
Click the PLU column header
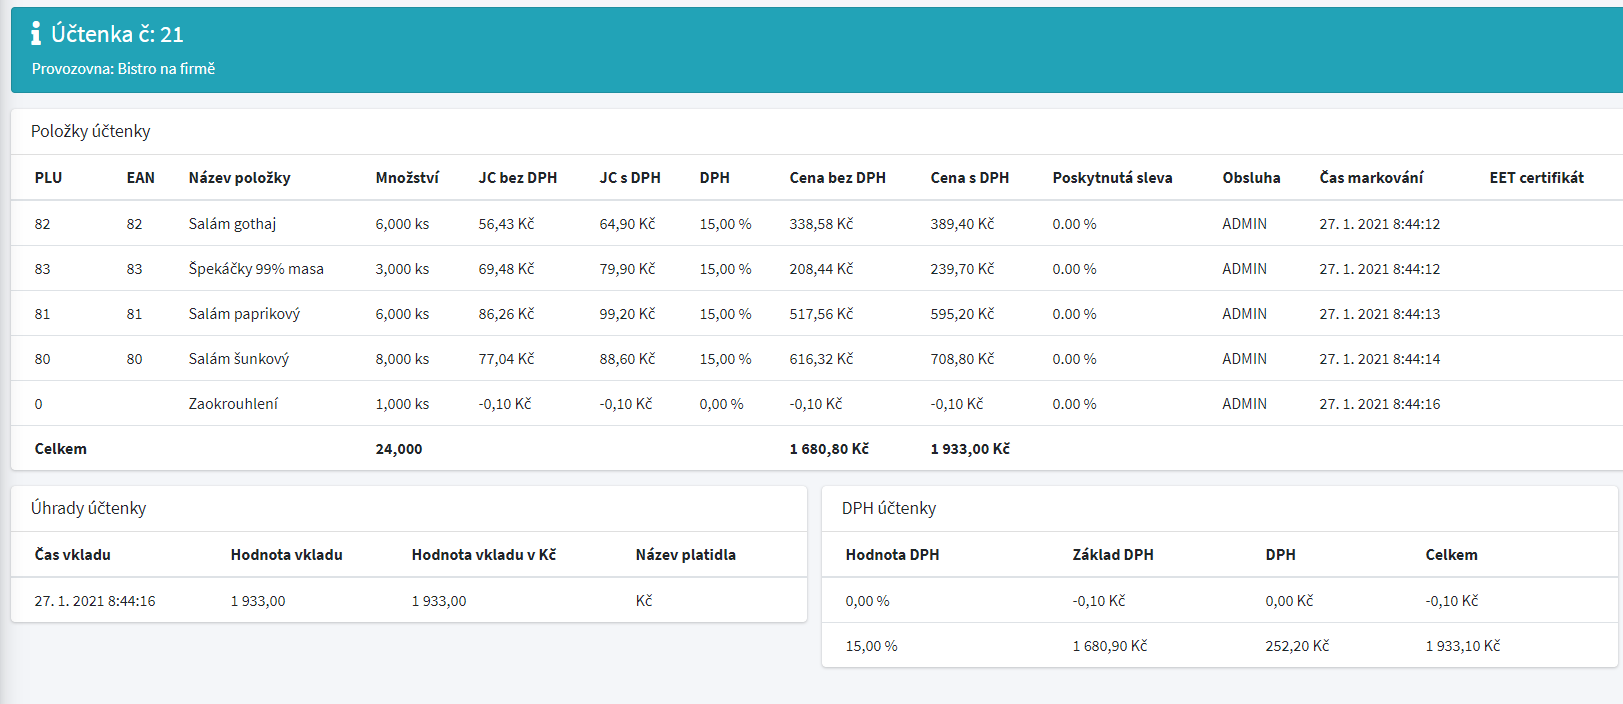(48, 178)
